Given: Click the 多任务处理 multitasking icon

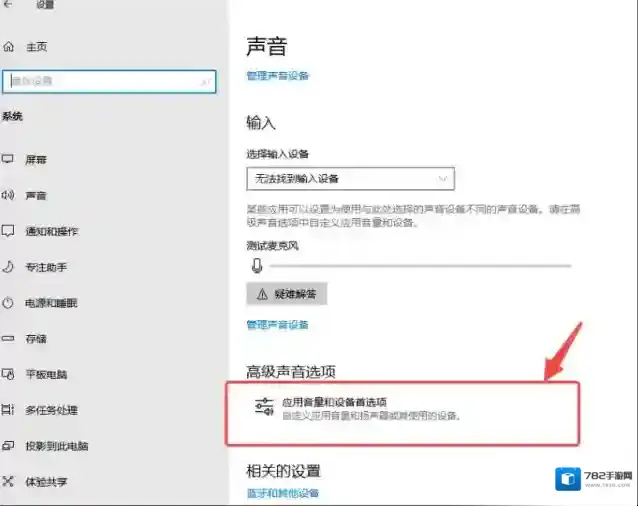Looking at the screenshot, I should click(x=8, y=410).
